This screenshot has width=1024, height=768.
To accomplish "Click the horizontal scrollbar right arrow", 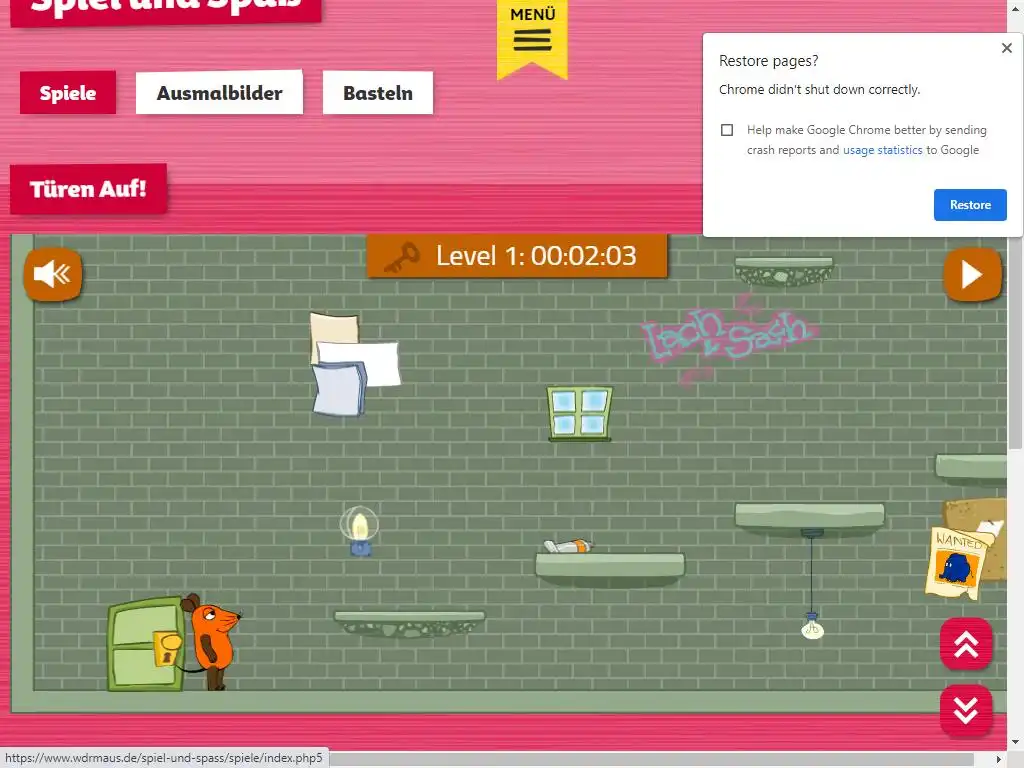I will tap(999, 759).
